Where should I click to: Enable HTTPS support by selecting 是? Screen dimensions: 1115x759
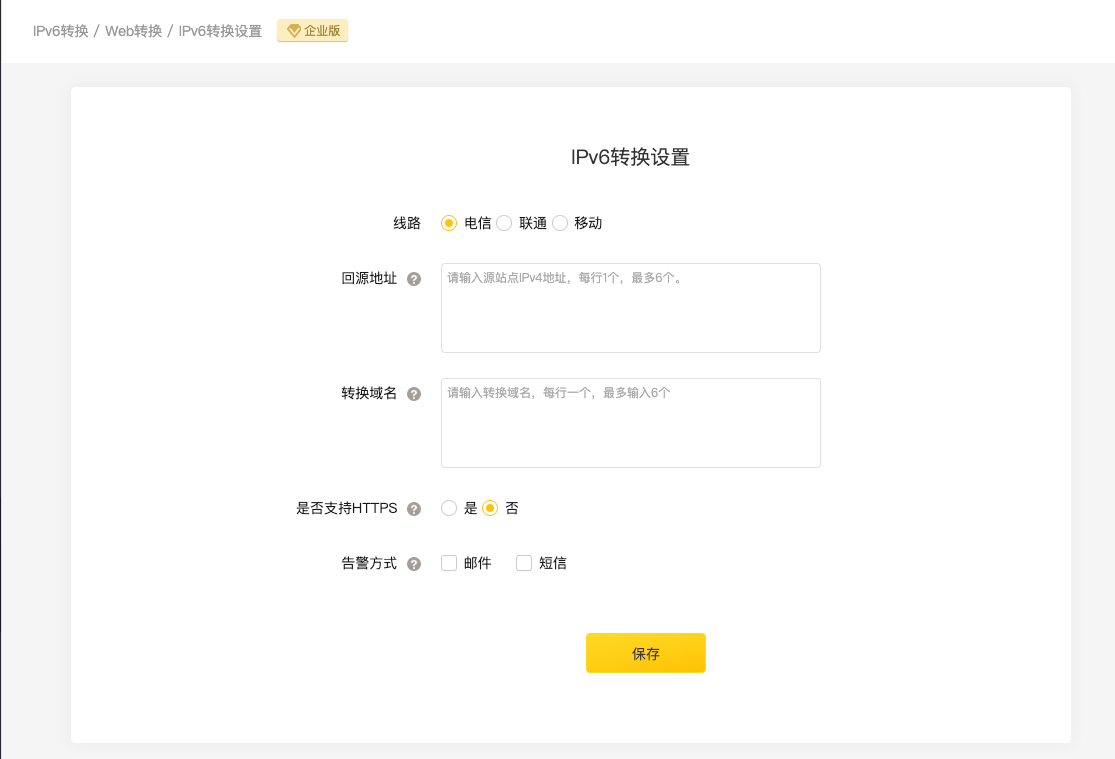pyautogui.click(x=449, y=508)
